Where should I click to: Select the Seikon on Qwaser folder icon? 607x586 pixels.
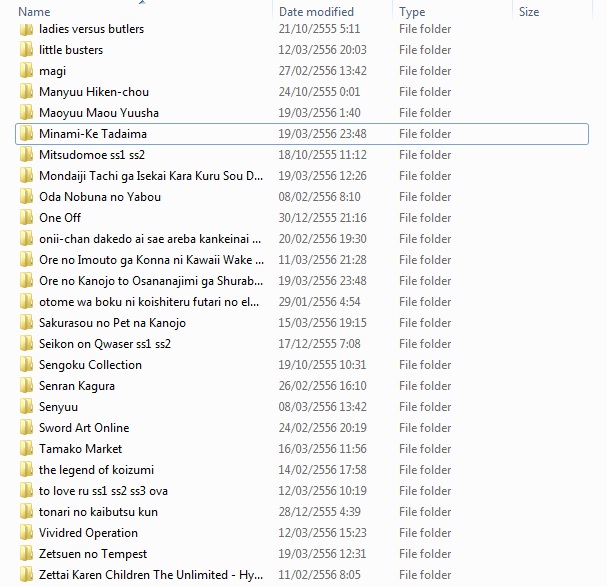pyautogui.click(x=26, y=344)
